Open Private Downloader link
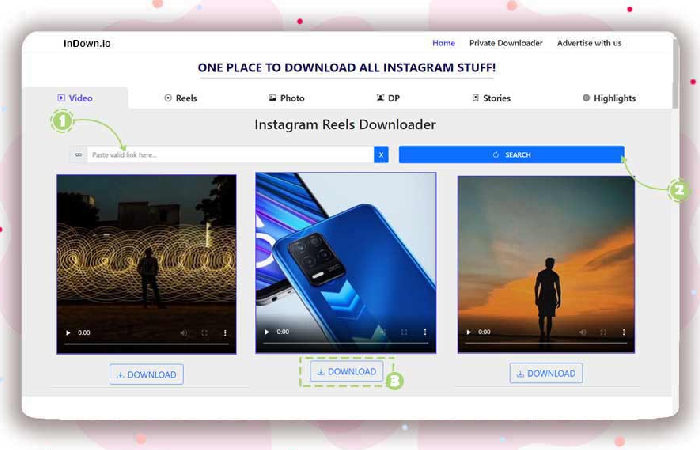700x450 pixels. click(x=505, y=43)
